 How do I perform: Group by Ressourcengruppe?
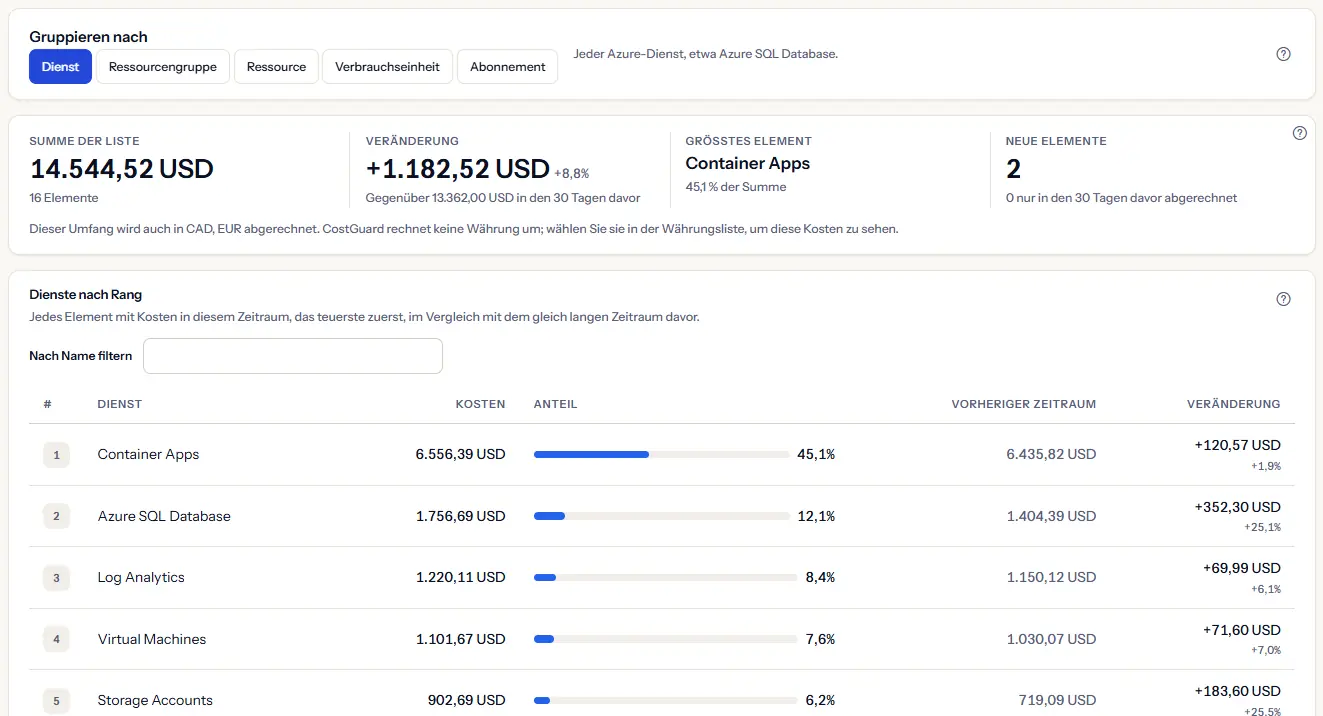coord(163,67)
